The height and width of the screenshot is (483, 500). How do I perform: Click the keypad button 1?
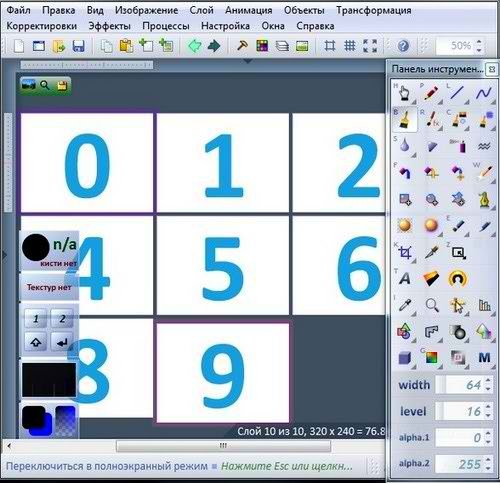point(36,319)
